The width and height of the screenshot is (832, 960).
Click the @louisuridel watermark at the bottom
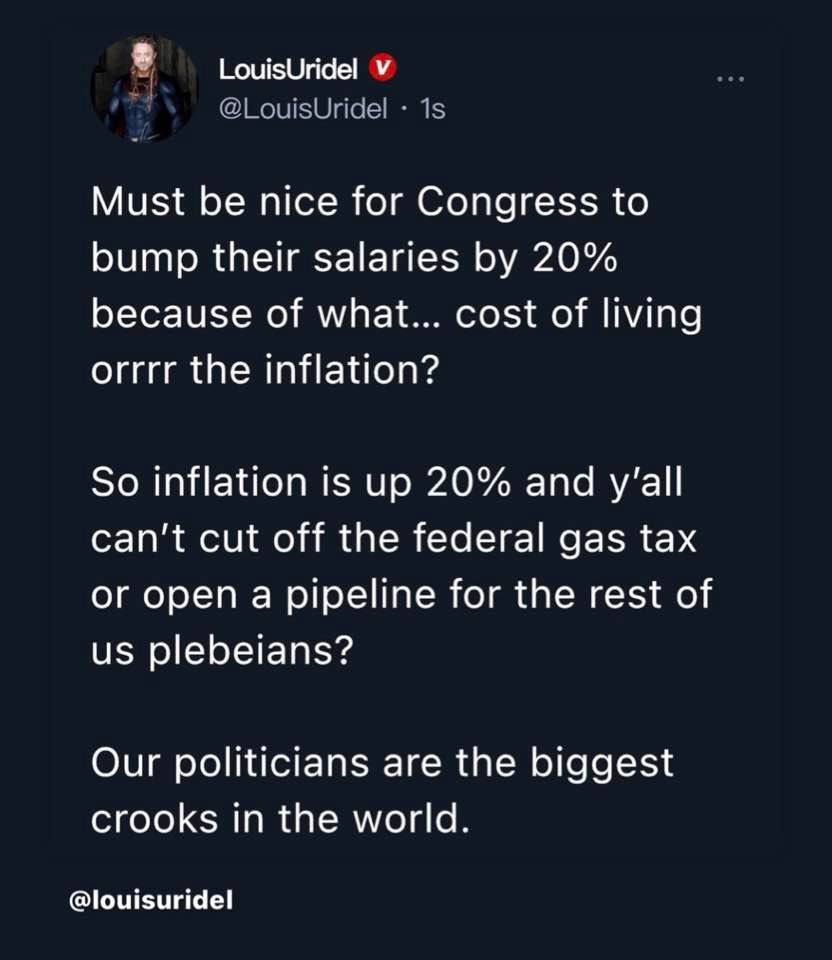[150, 900]
